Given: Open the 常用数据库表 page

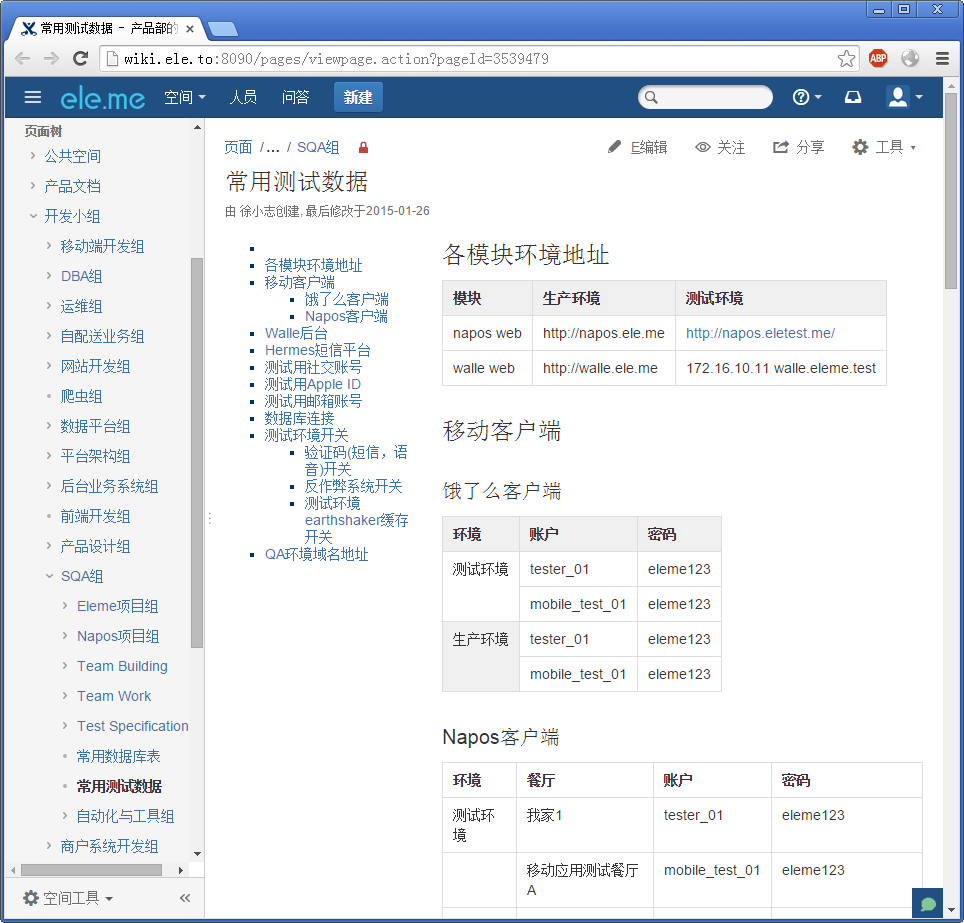Looking at the screenshot, I should (118, 756).
